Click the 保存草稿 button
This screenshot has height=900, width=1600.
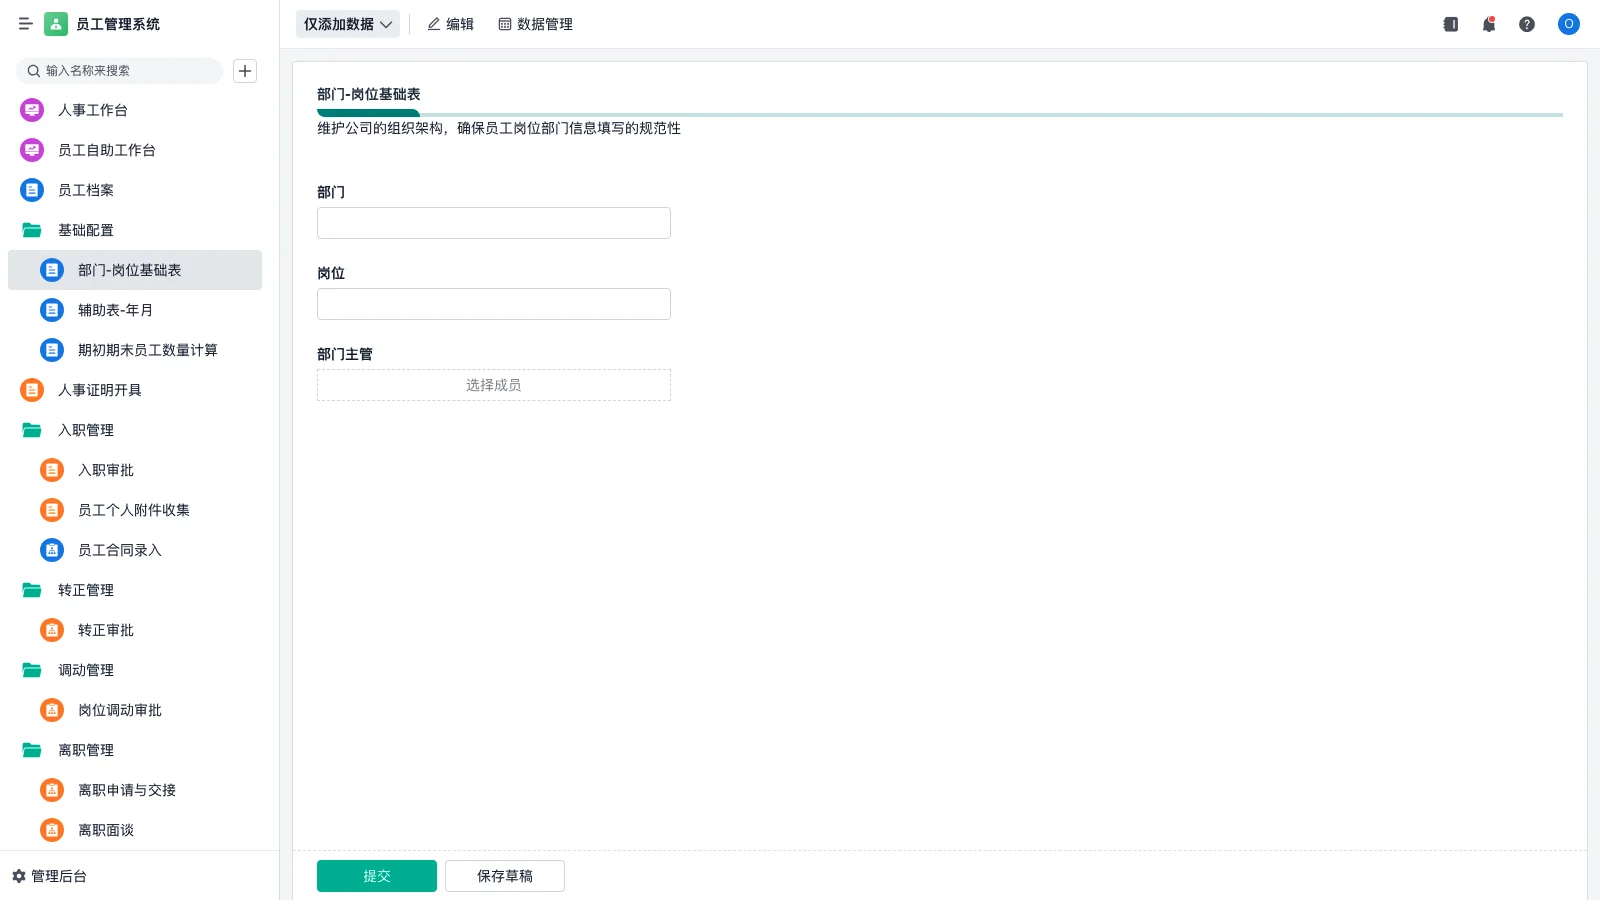point(504,875)
